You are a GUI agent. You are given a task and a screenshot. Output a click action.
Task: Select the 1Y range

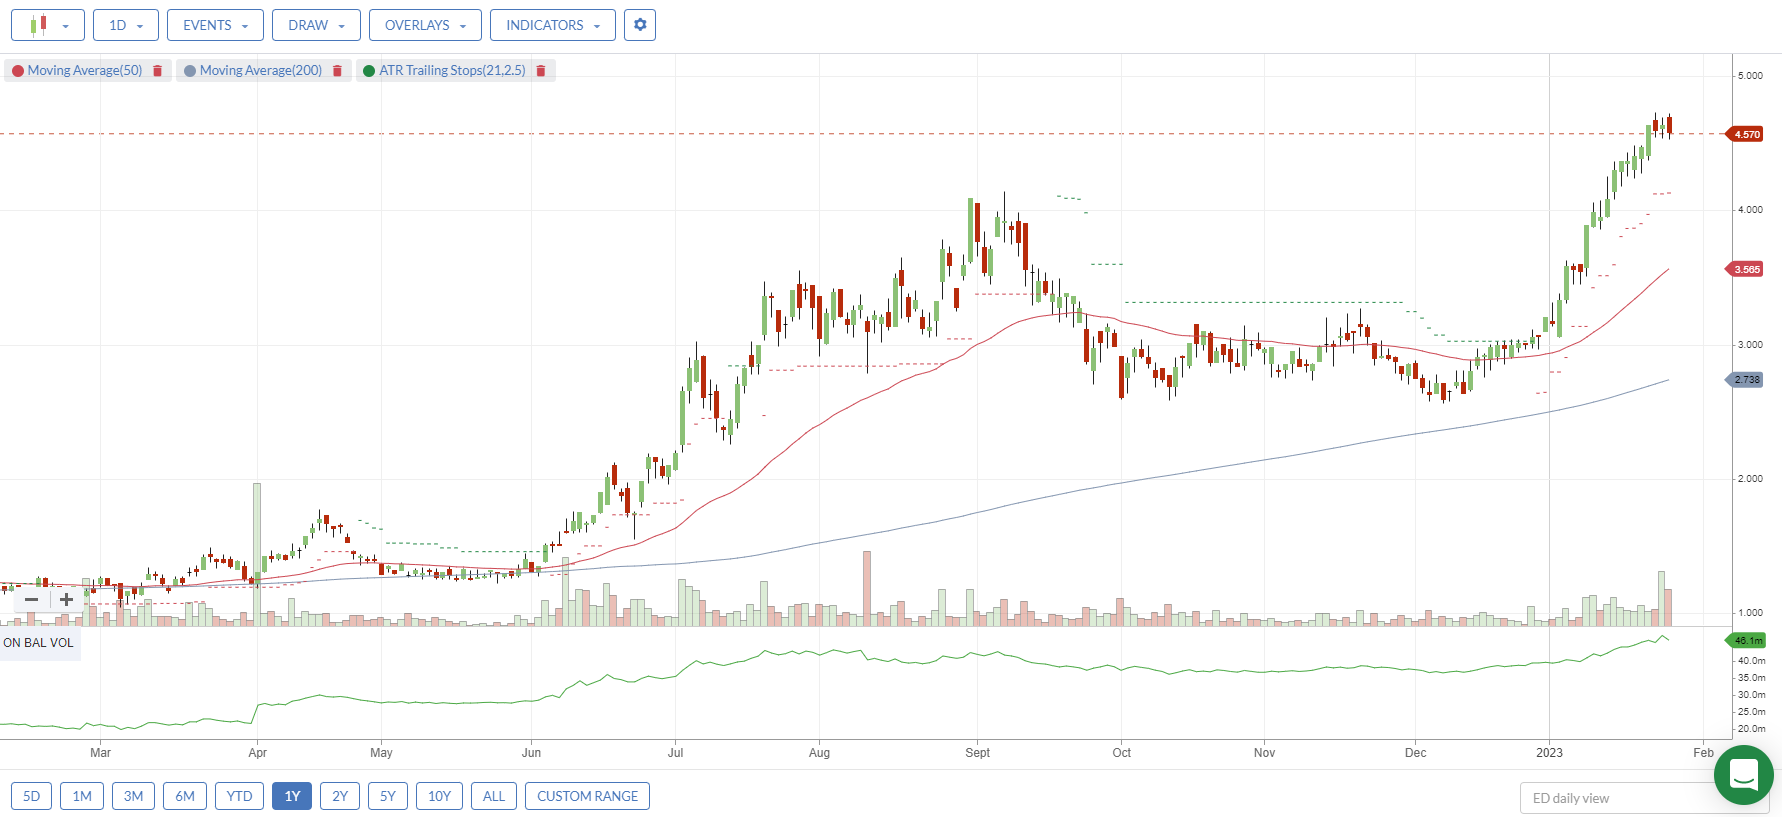(x=292, y=796)
